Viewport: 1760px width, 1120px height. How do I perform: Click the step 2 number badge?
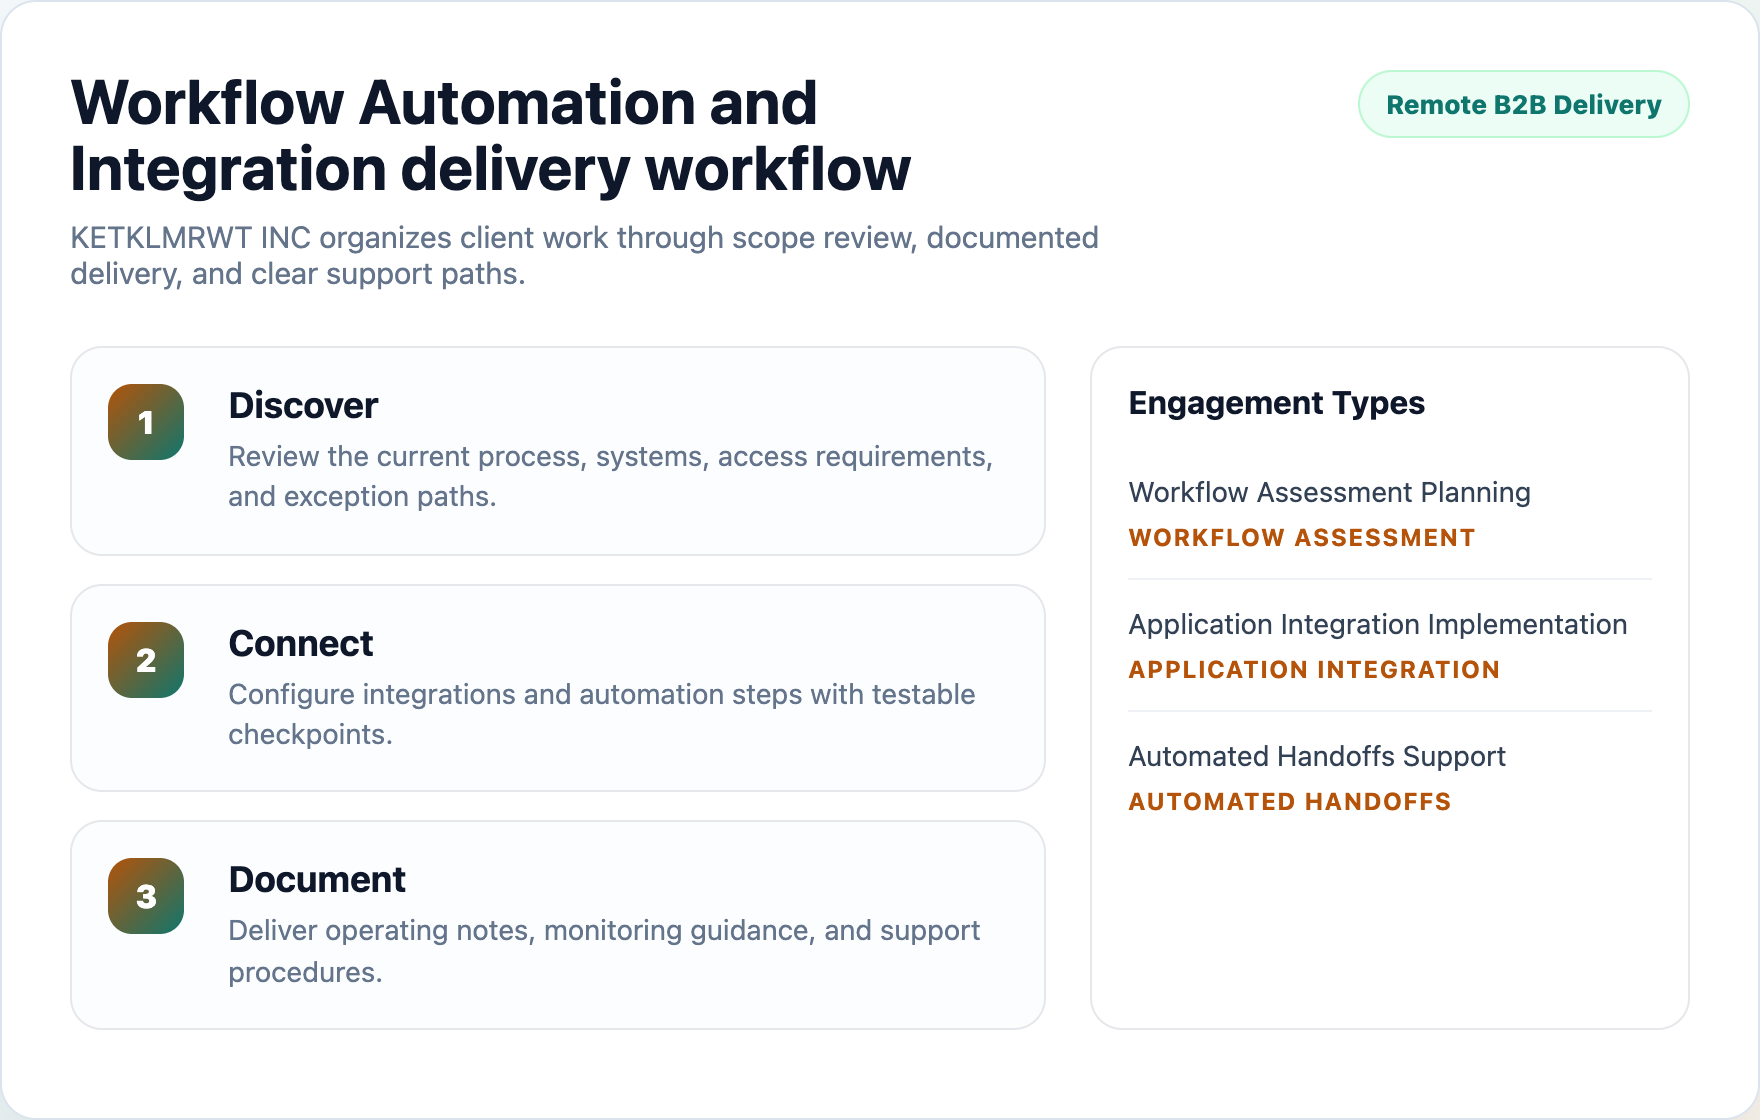146,660
